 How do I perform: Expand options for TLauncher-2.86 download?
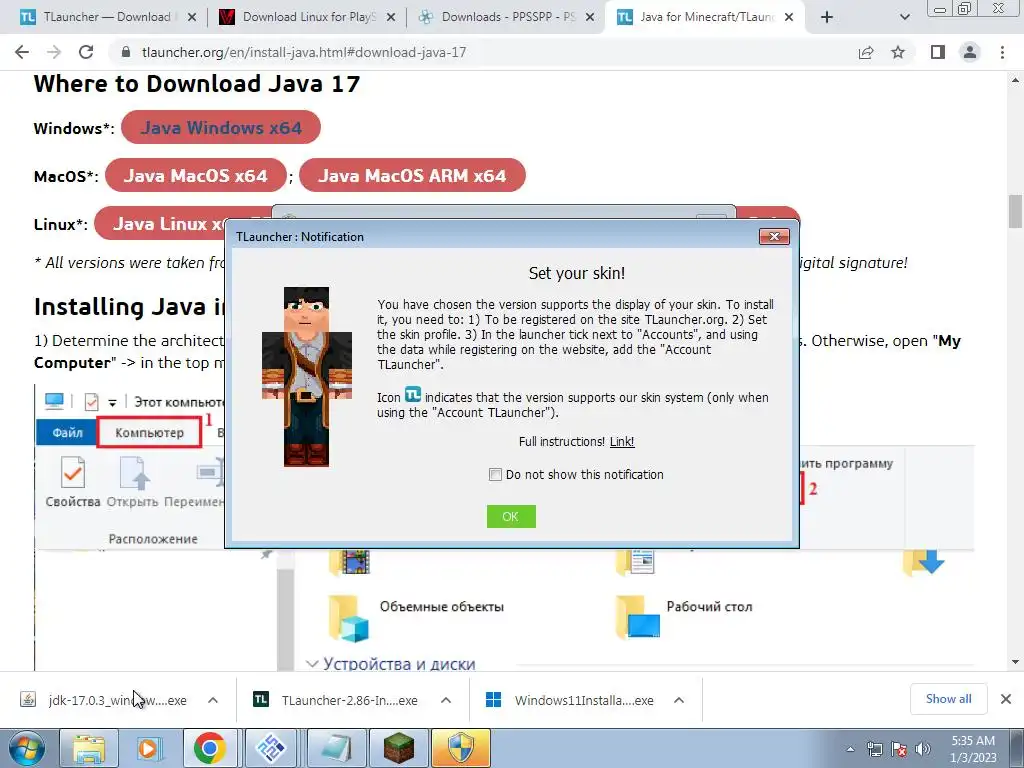446,700
